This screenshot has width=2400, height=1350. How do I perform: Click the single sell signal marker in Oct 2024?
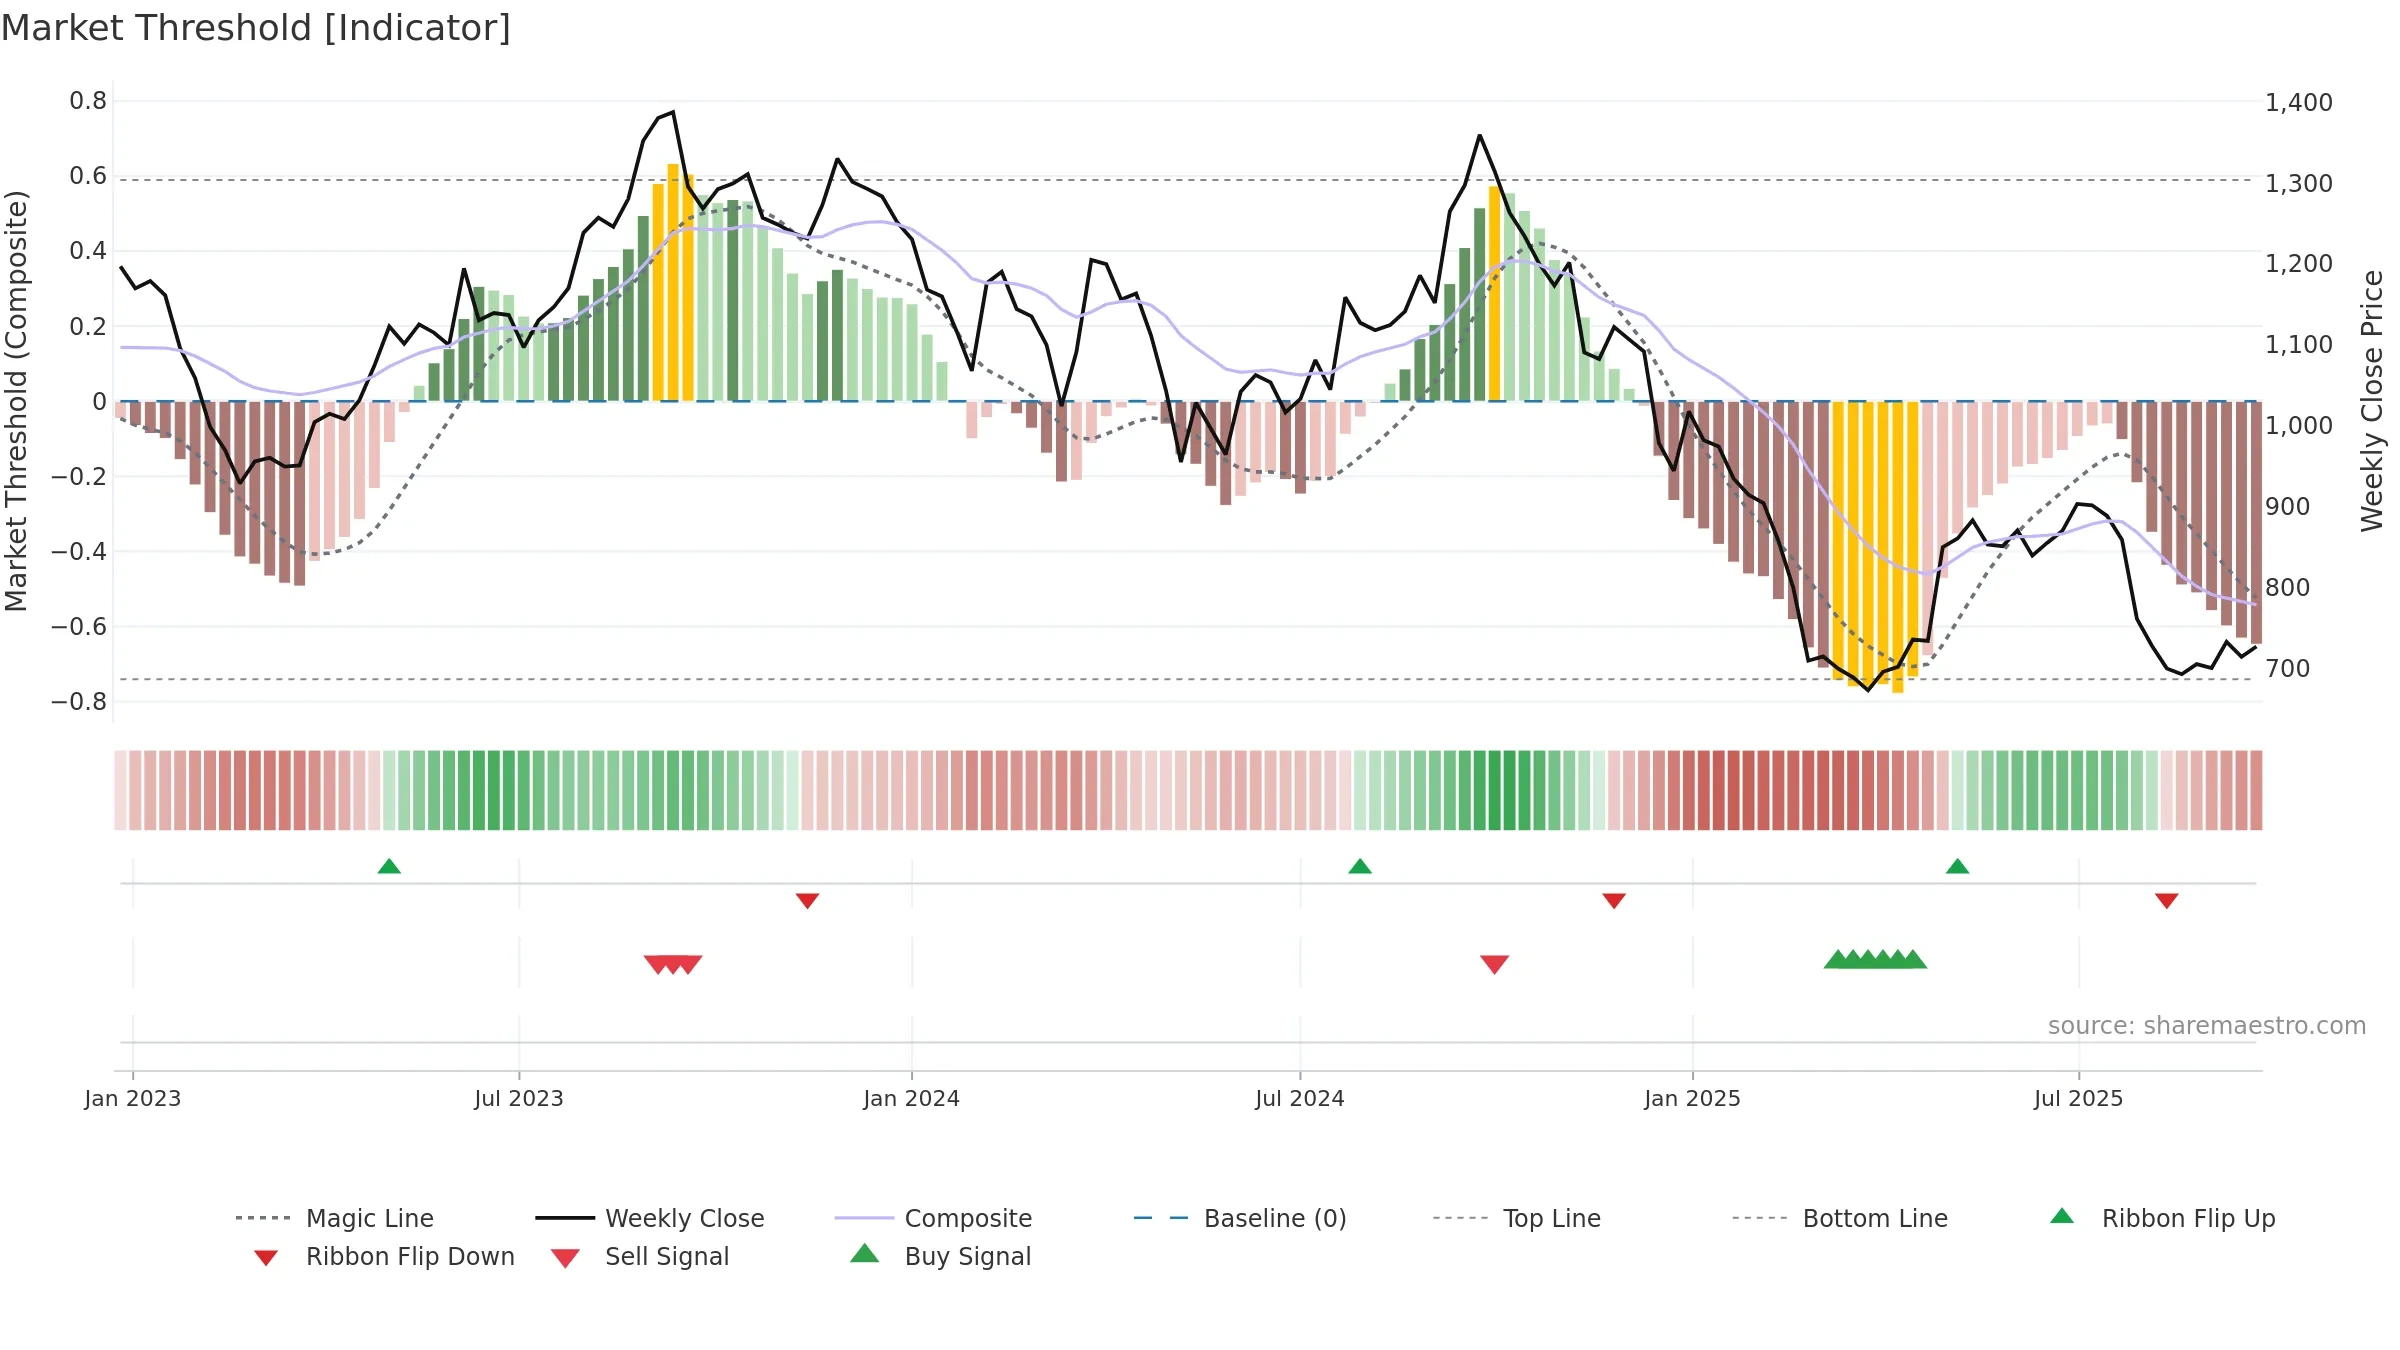click(x=1495, y=964)
